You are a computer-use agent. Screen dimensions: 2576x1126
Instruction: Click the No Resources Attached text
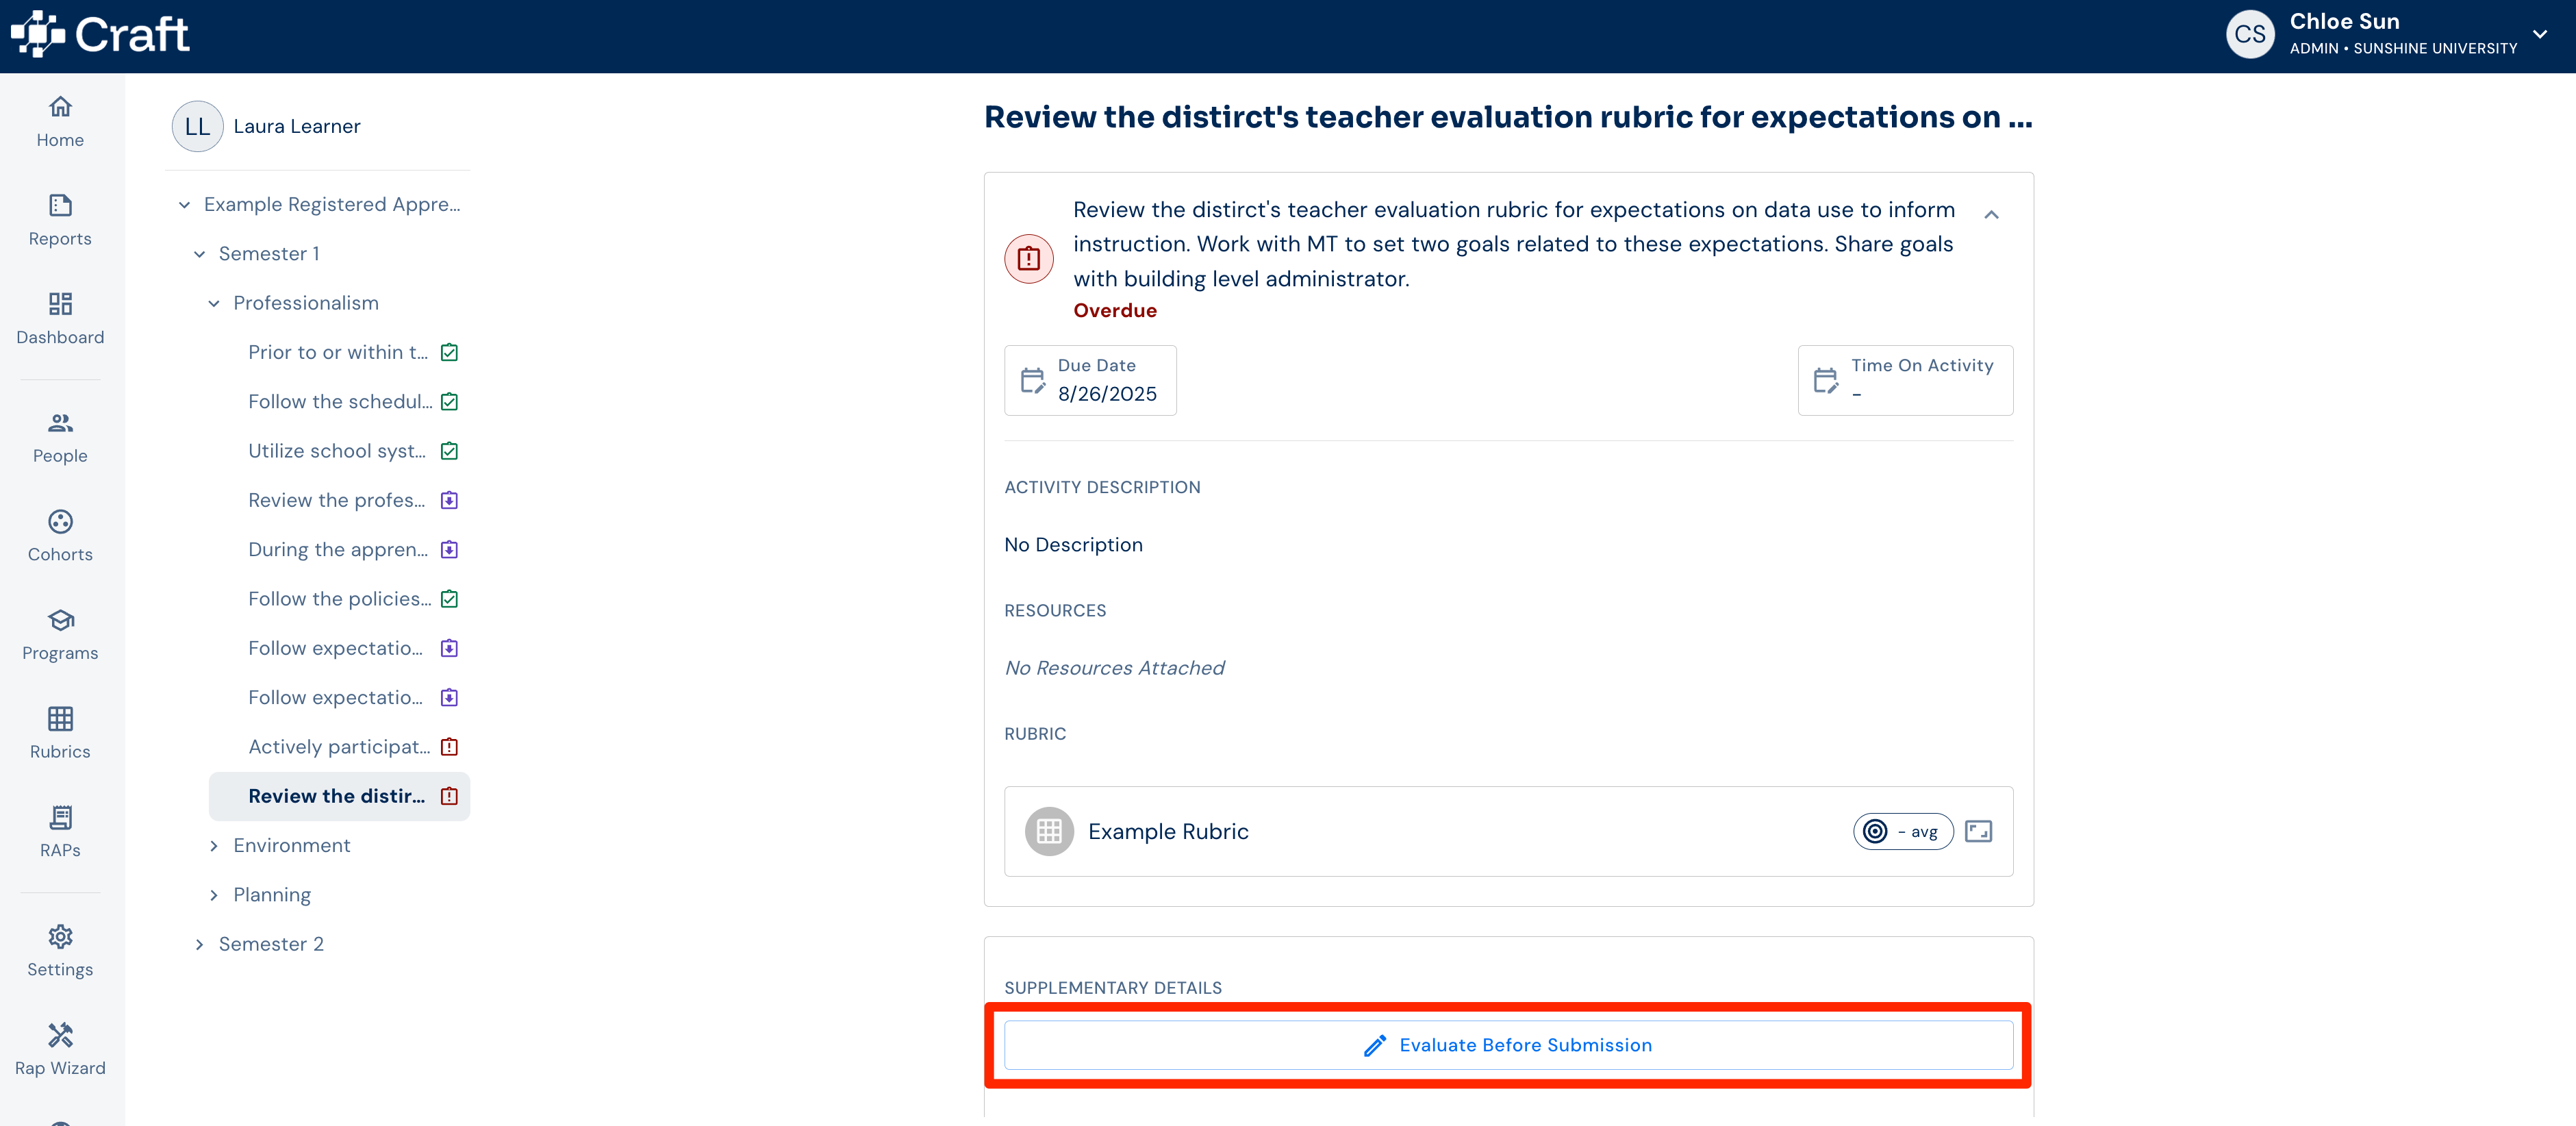(x=1114, y=668)
